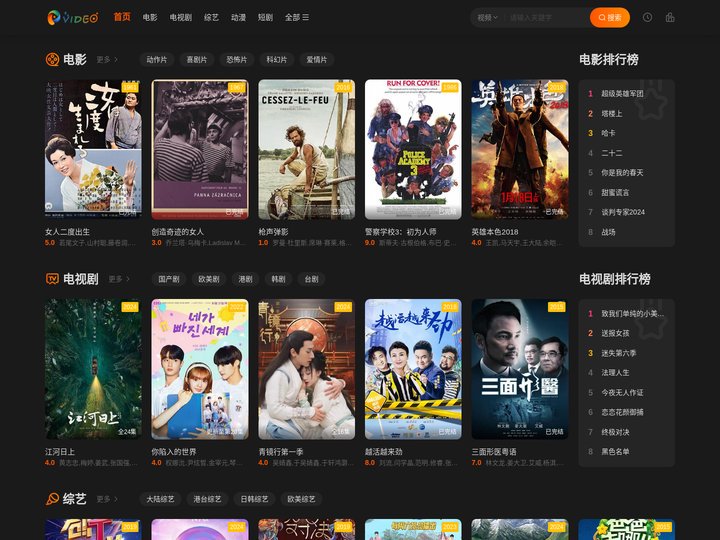Open ranked drama 今夜无人作证
This screenshot has height=540, width=720.
pyautogui.click(x=622, y=393)
